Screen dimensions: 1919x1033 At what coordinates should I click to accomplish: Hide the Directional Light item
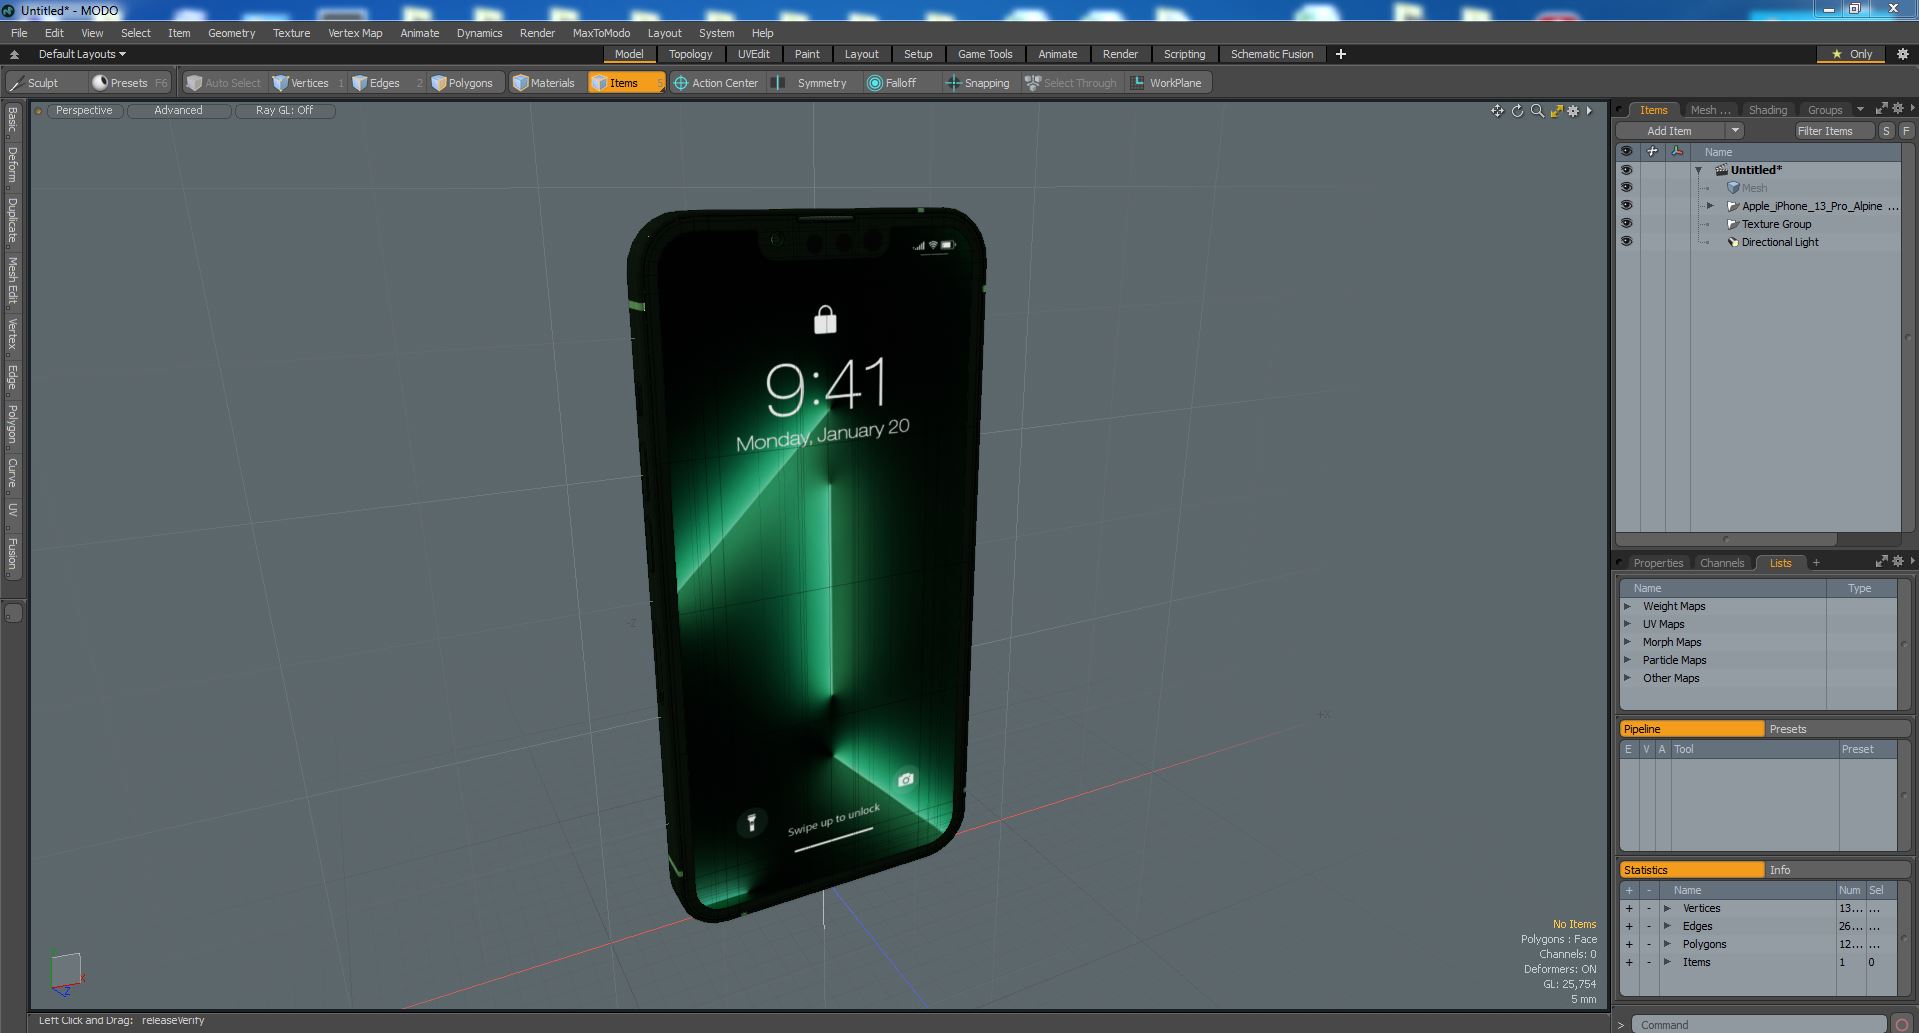pos(1626,242)
